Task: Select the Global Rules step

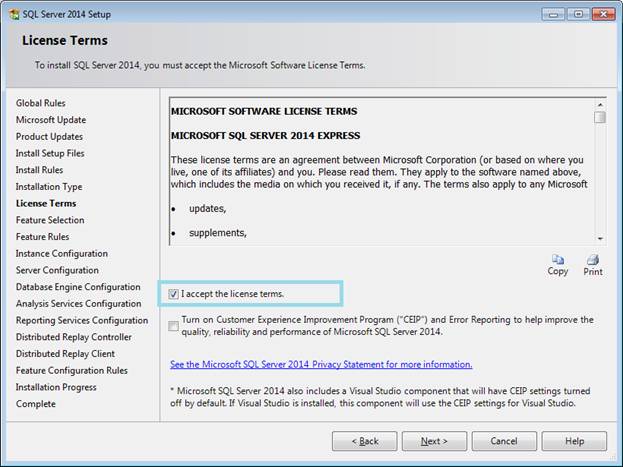Action: click(41, 103)
